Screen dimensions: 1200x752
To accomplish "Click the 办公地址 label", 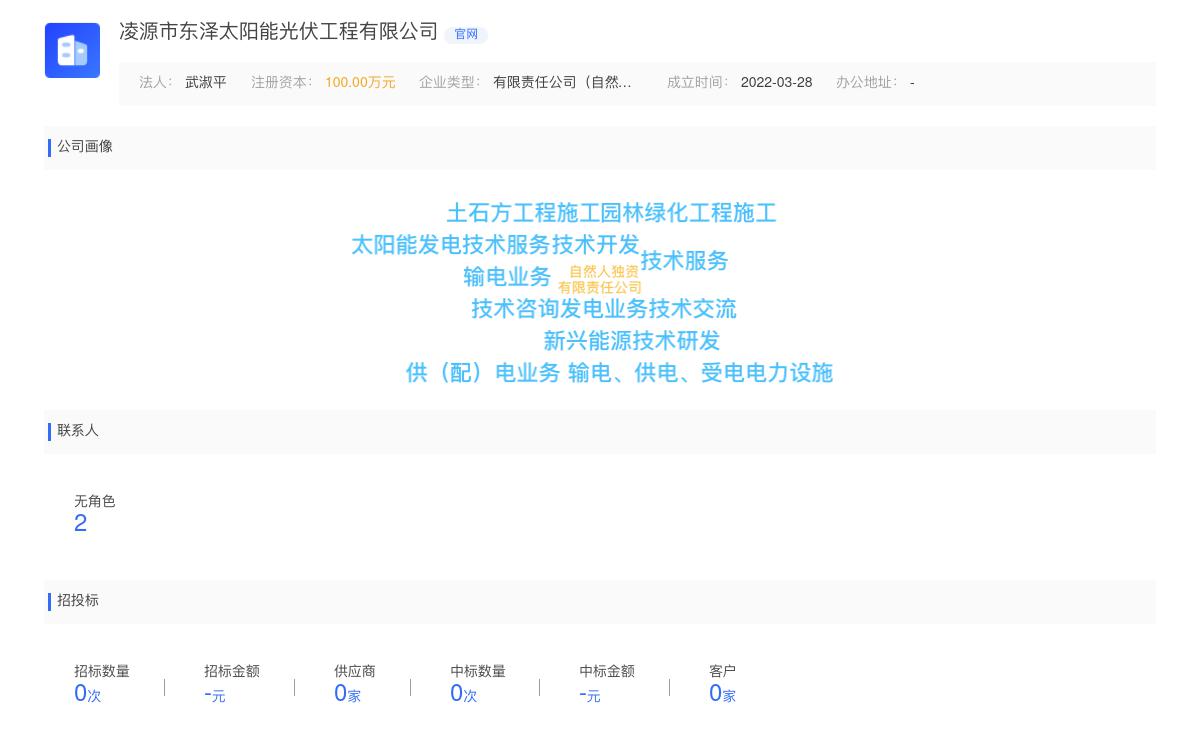I will [866, 83].
